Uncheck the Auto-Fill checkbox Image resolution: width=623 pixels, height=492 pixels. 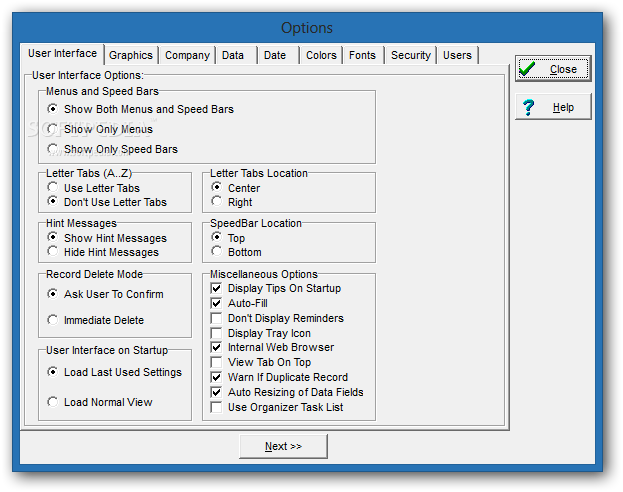217,303
